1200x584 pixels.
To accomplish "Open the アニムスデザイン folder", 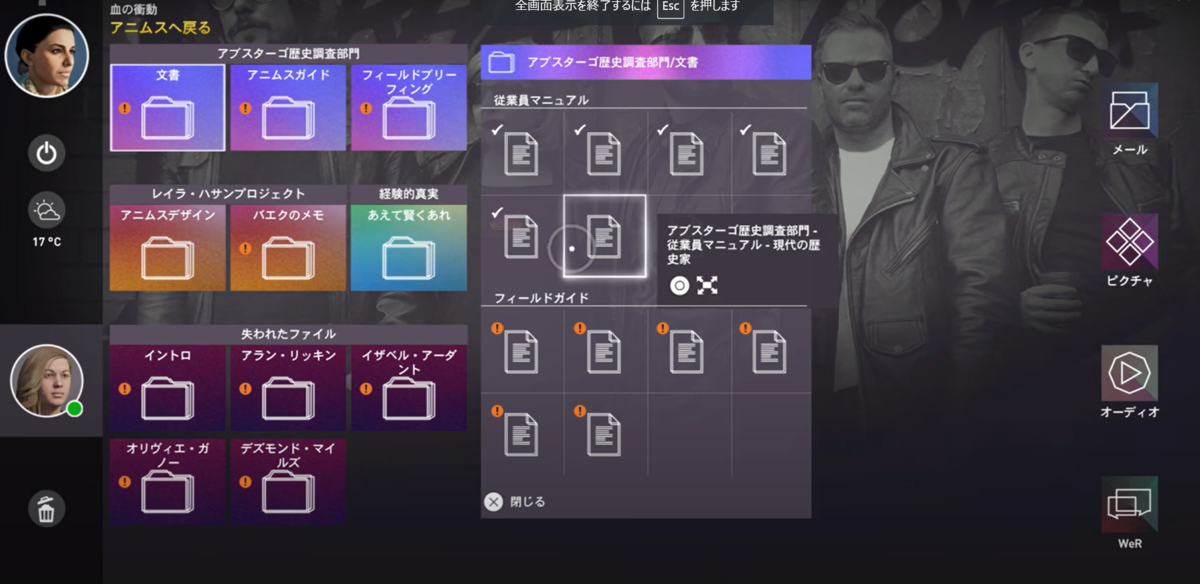I will pyautogui.click(x=168, y=248).
